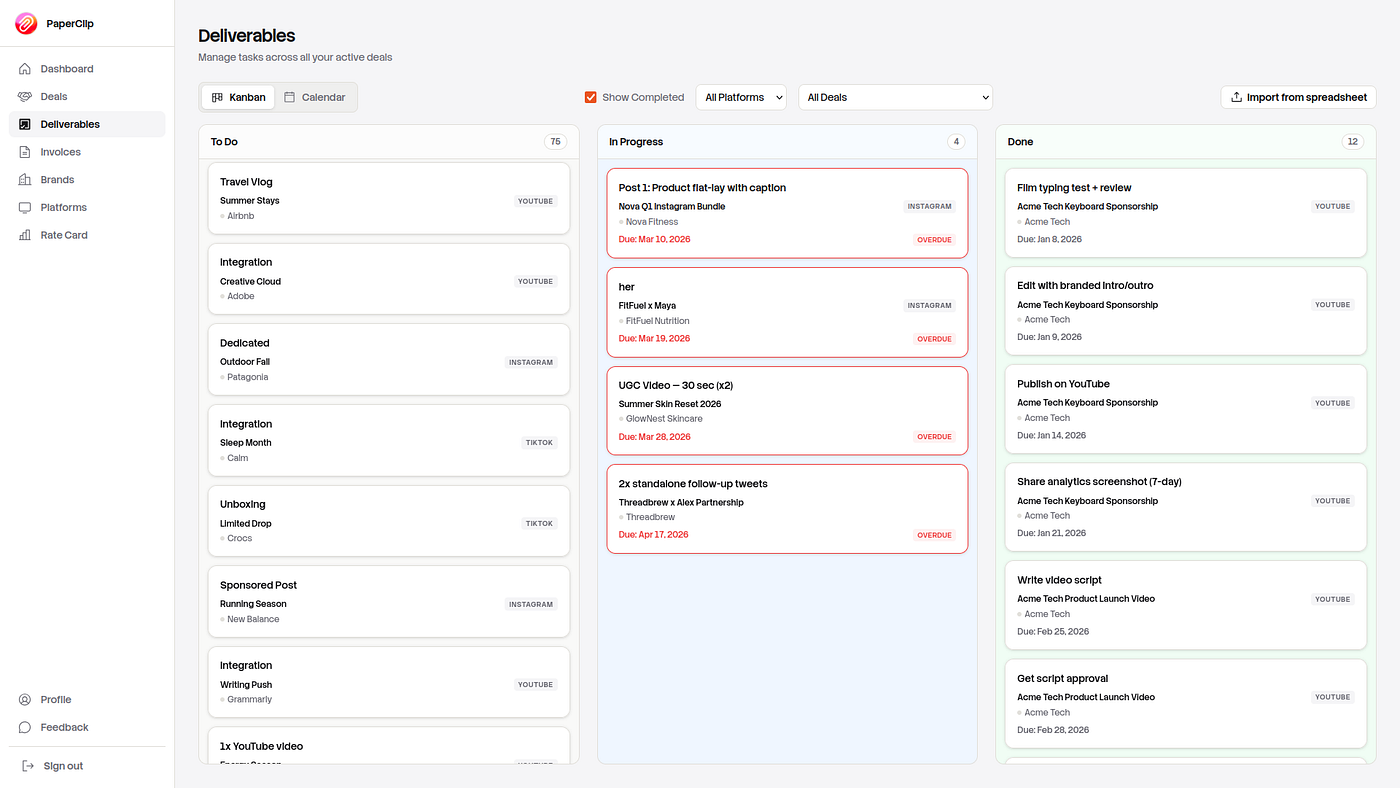Click the PaperClip logo icon

(x=26, y=24)
